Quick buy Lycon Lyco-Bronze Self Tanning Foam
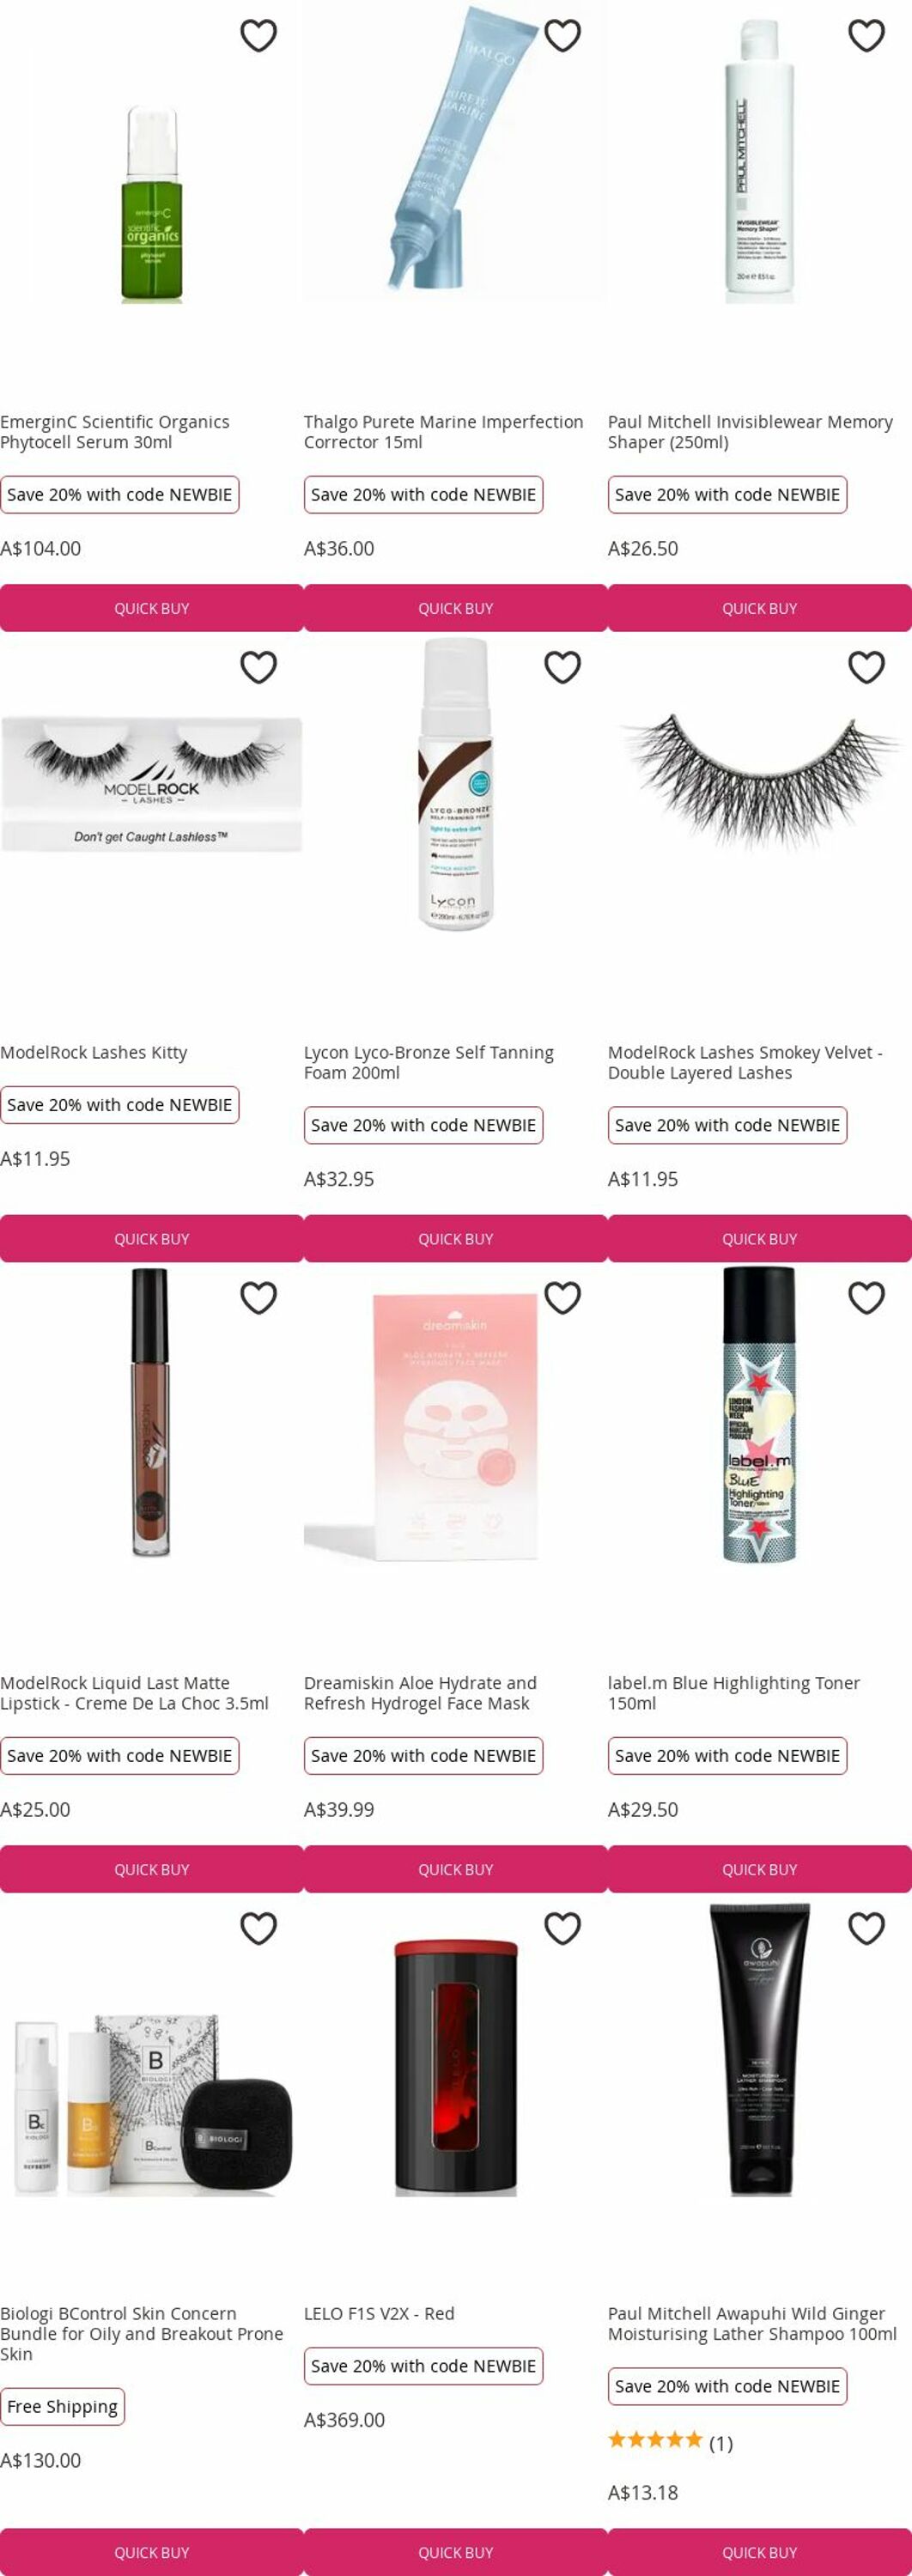This screenshot has height=2576, width=912. pos(455,1239)
